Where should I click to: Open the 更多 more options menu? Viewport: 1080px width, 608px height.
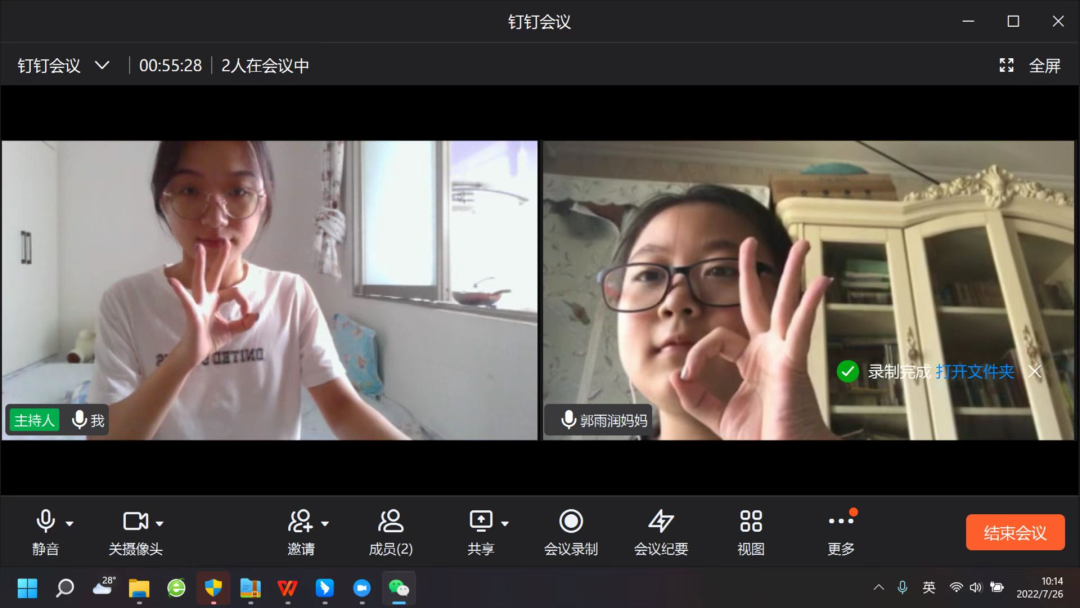click(841, 532)
